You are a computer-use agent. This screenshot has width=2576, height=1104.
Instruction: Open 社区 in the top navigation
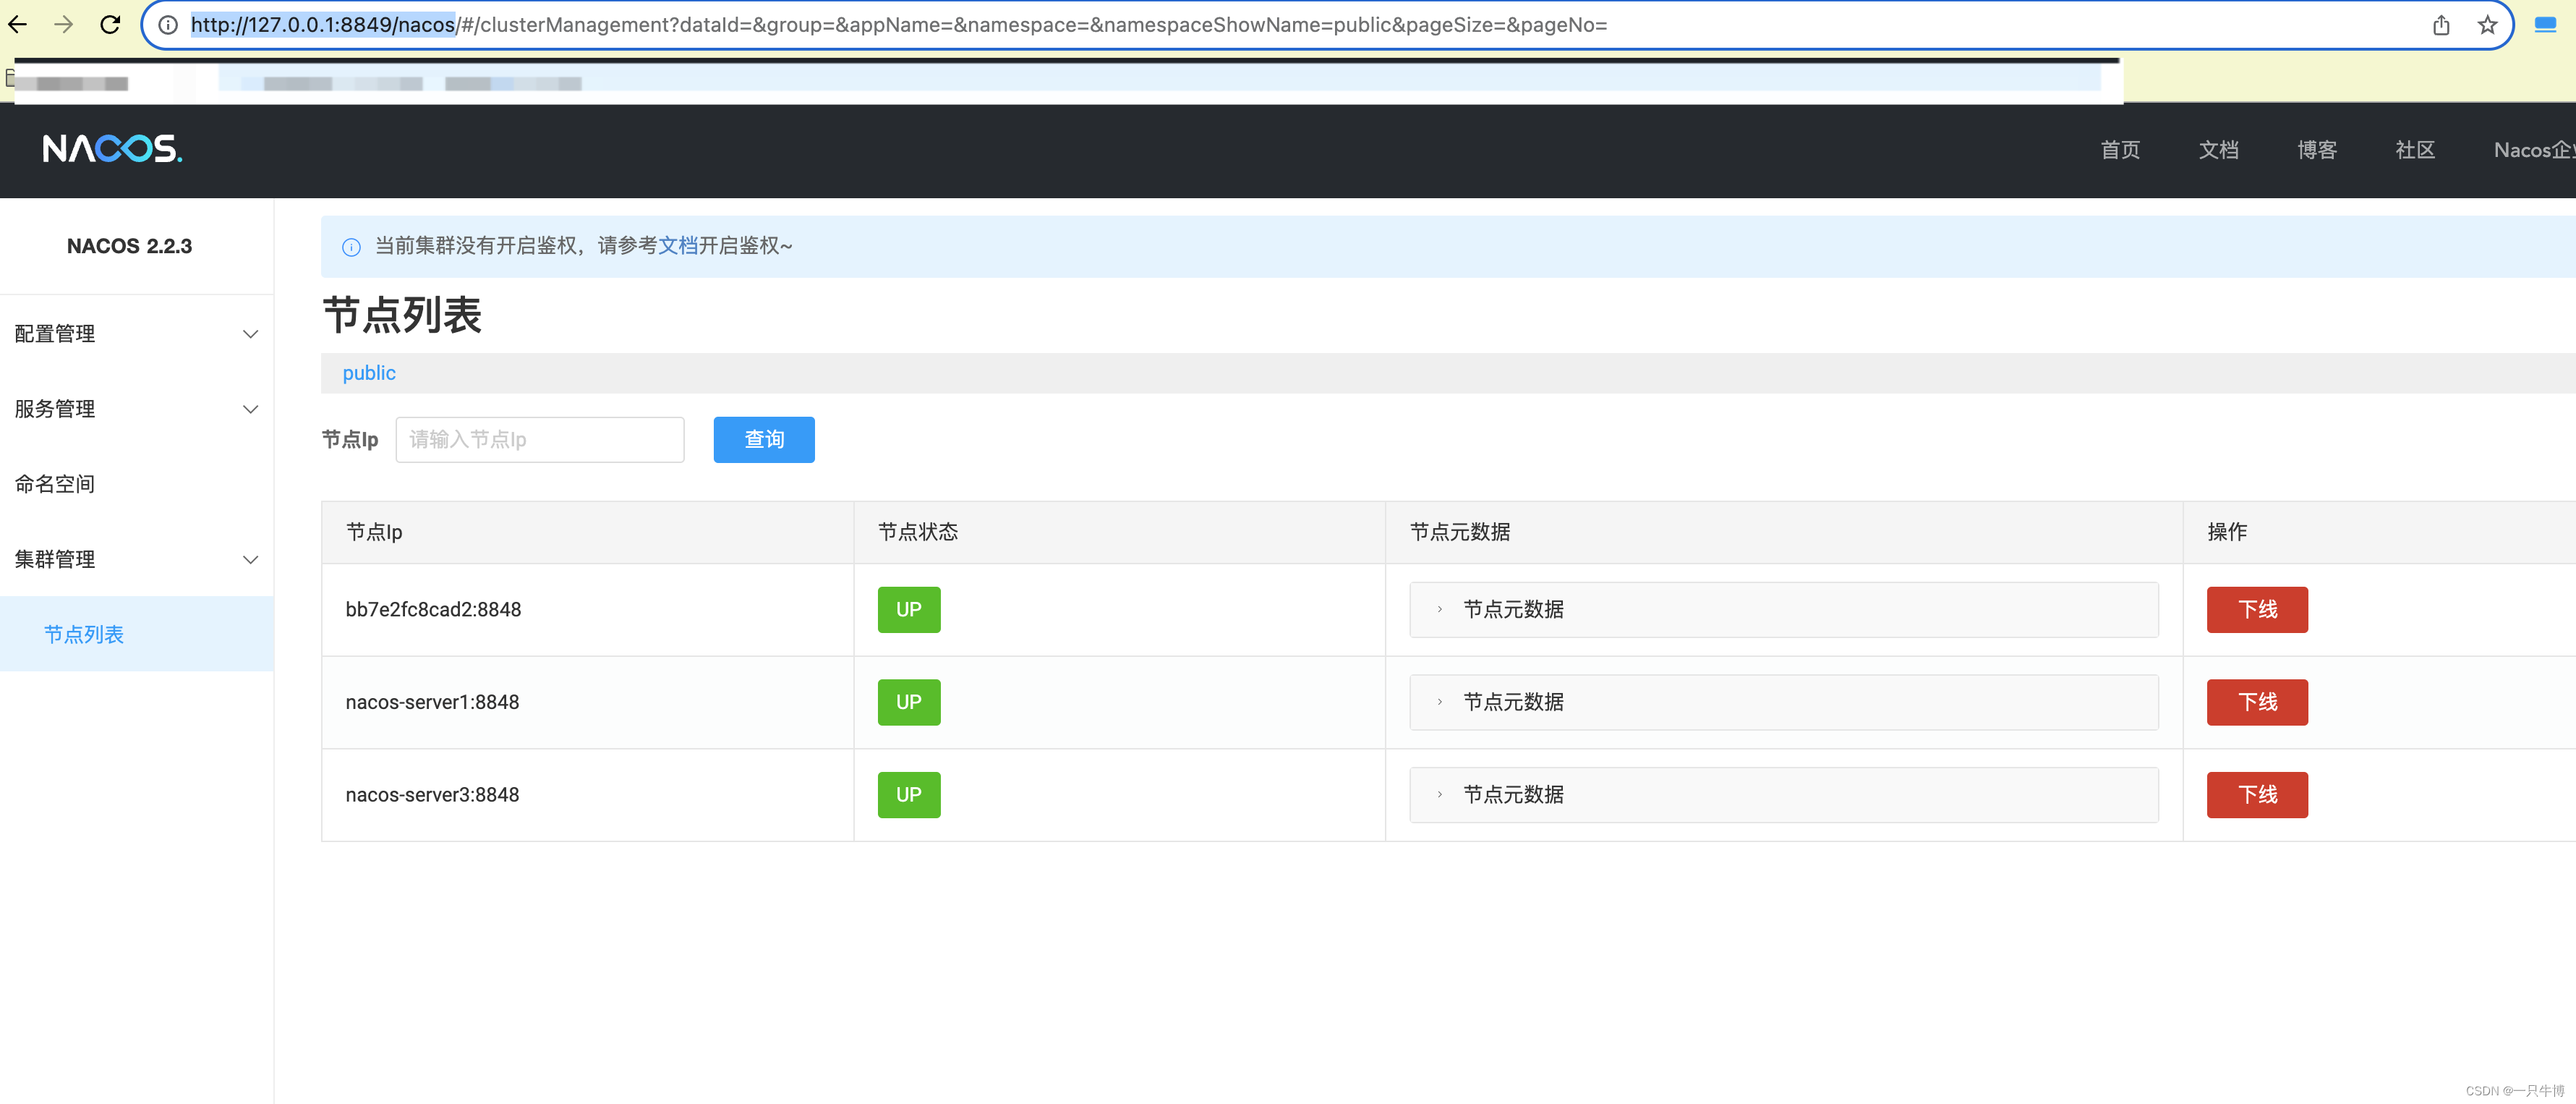point(2414,150)
